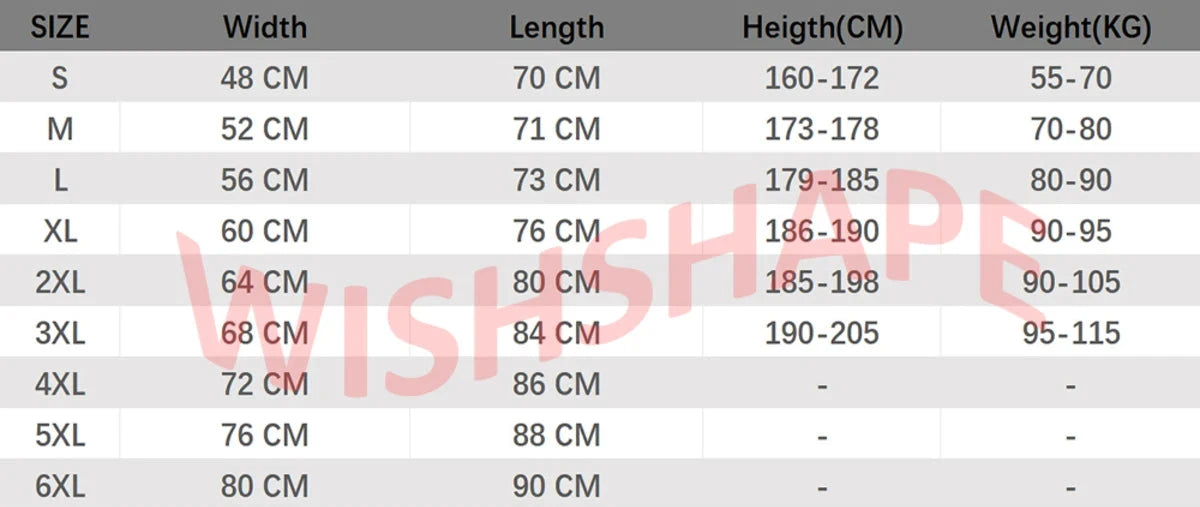Click the Weight(KG) column header

click(x=1070, y=28)
